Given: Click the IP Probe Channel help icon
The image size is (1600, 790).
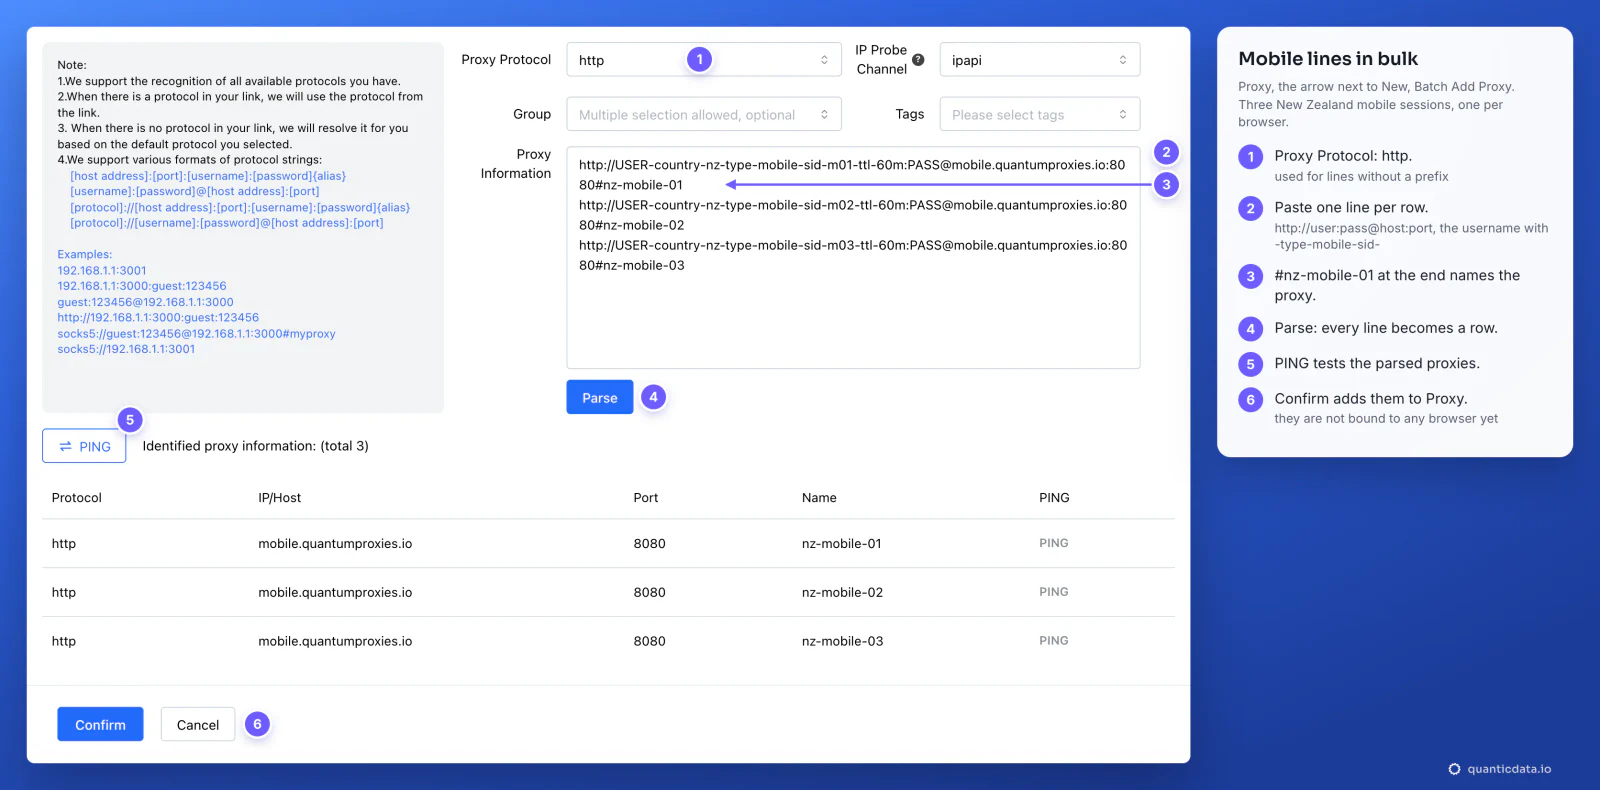Looking at the screenshot, I should click(x=918, y=60).
